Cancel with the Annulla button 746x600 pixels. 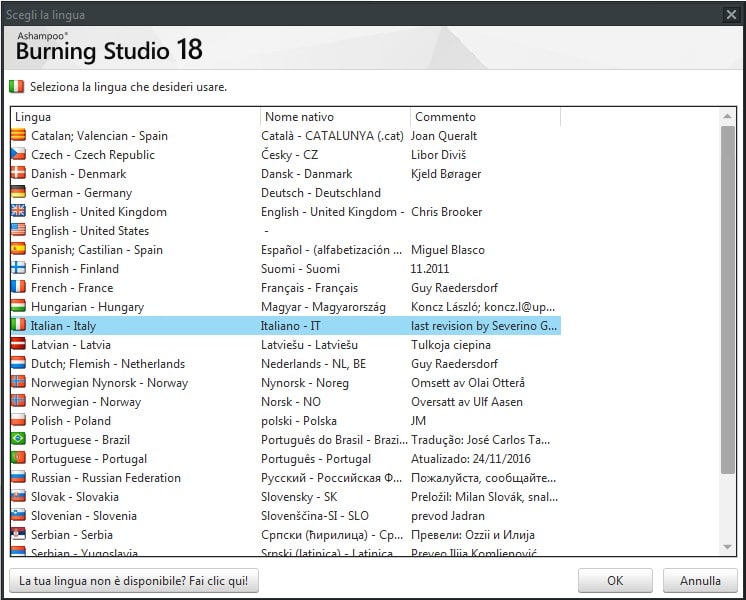700,580
